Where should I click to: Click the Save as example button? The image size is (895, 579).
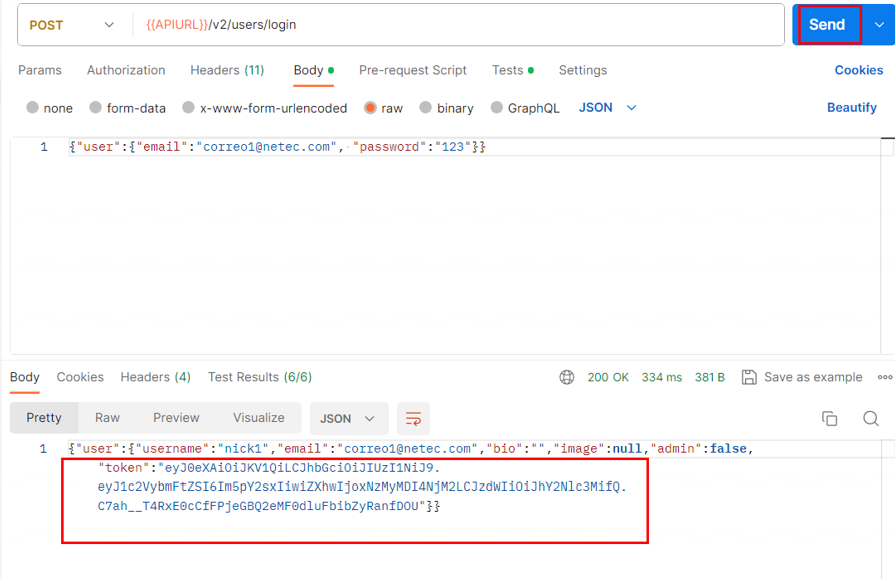point(802,377)
